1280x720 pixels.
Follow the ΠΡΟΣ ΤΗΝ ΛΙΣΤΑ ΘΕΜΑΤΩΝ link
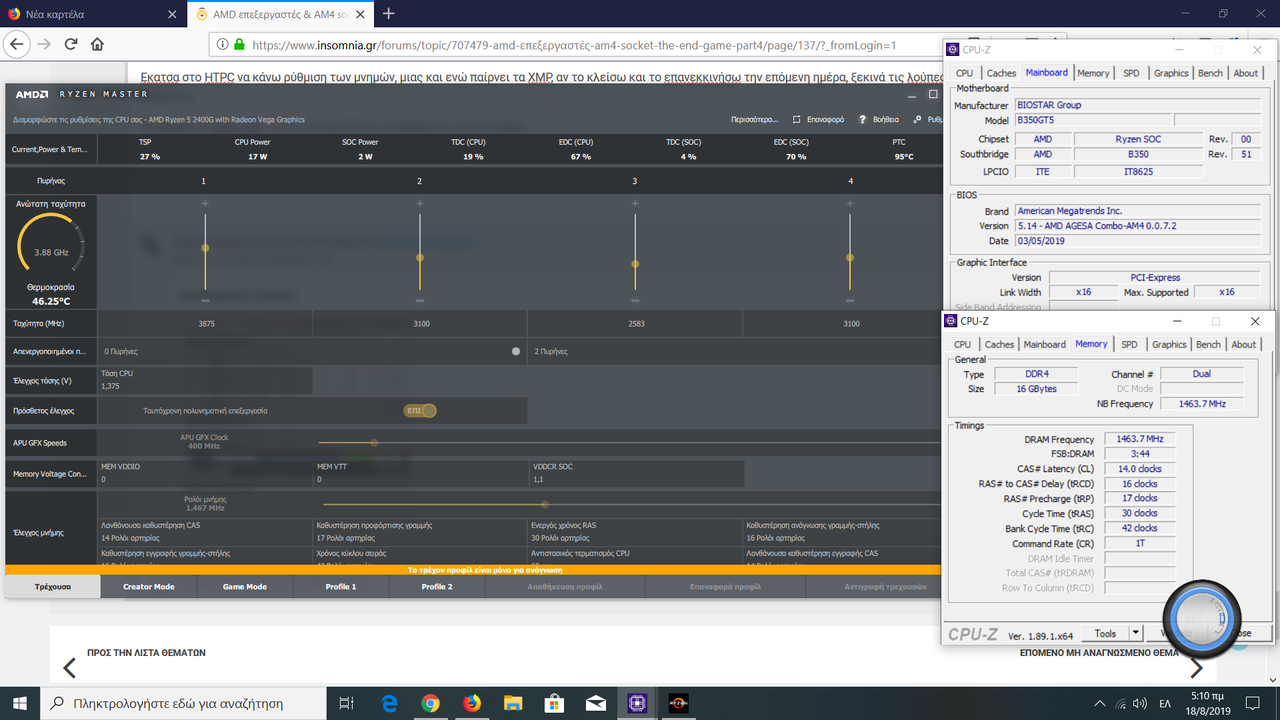(x=146, y=652)
